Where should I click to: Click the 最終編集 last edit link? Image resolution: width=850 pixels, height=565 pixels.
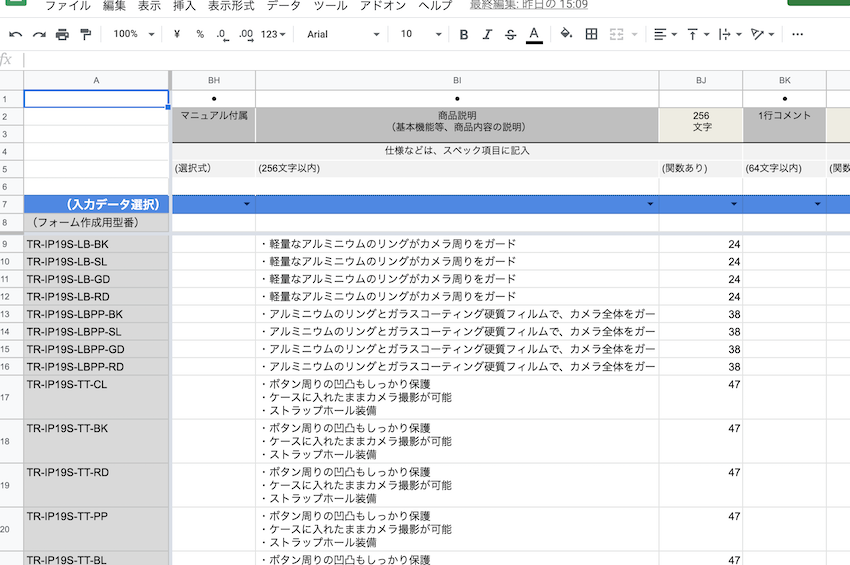click(x=528, y=6)
